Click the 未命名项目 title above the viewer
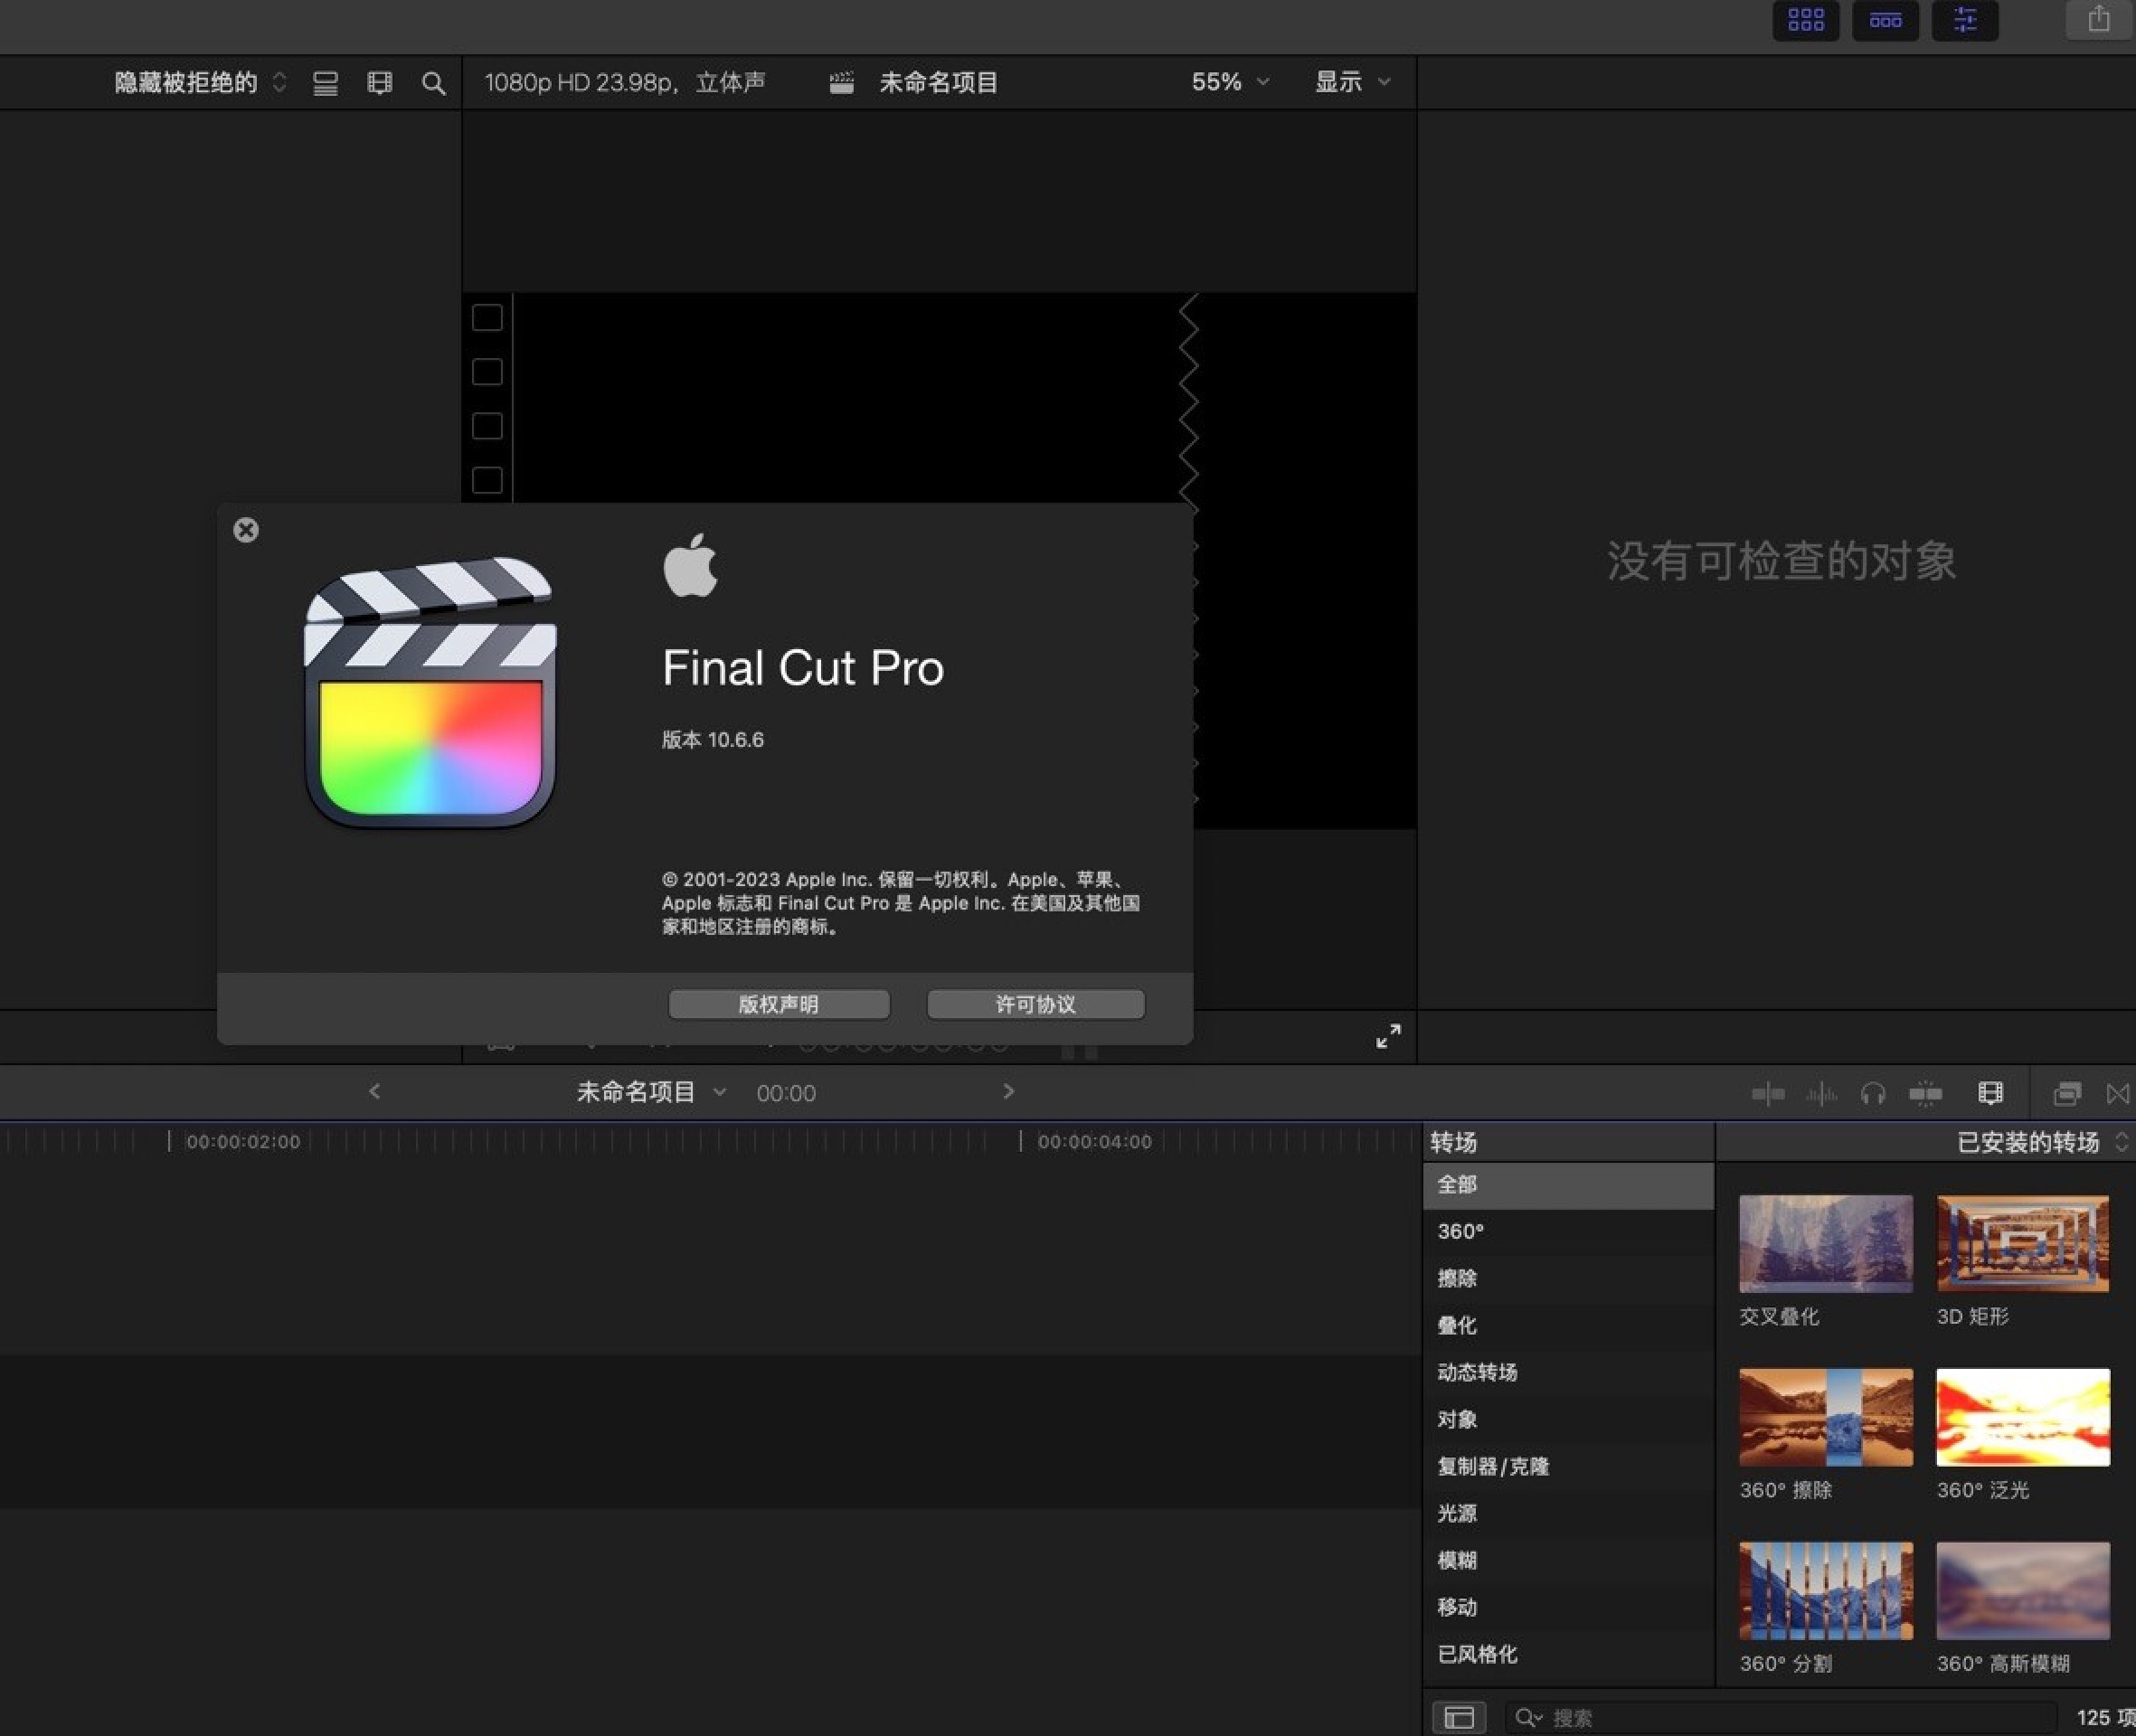The height and width of the screenshot is (1736, 2136). 938,82
